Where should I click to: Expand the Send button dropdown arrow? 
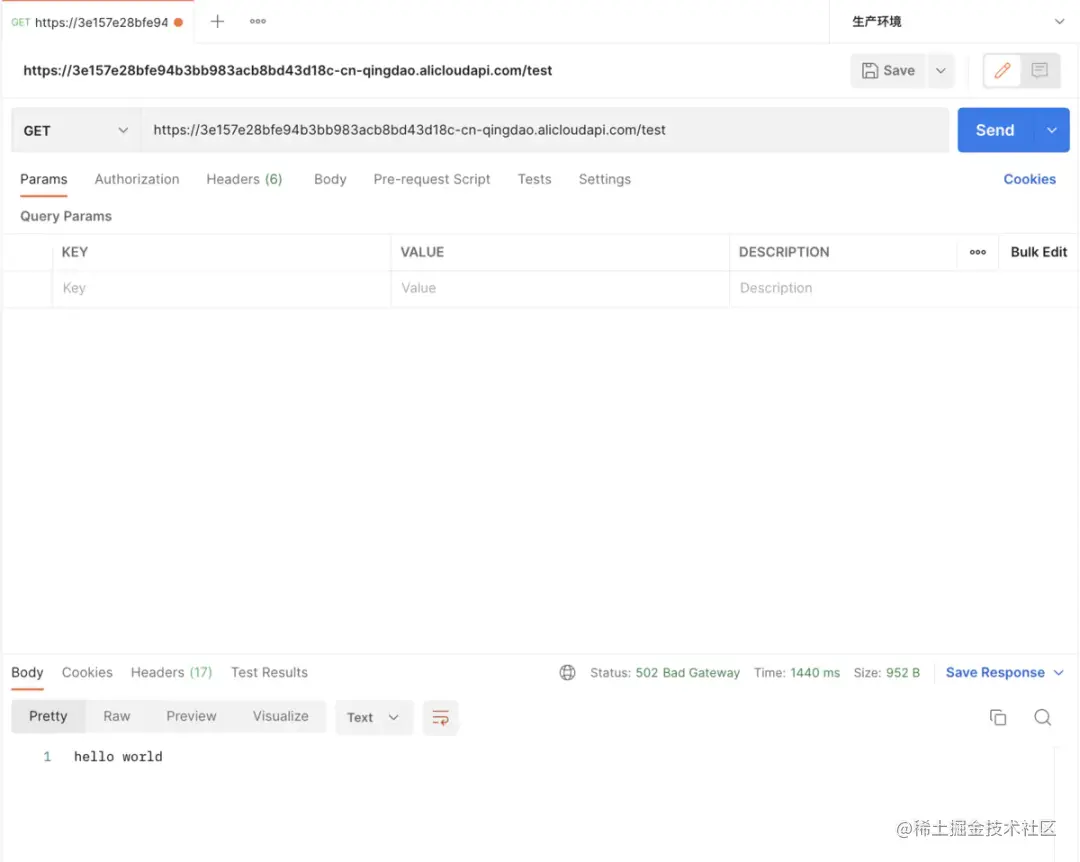tap(1051, 130)
